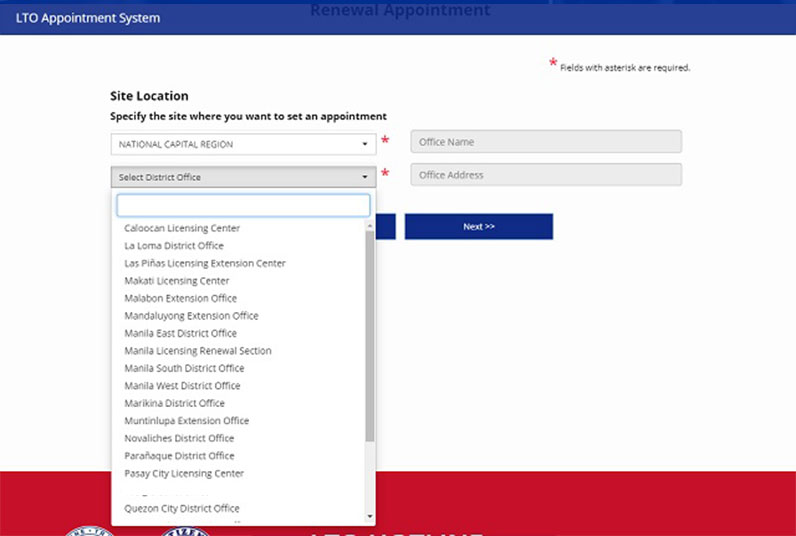Viewport: 796px width, 536px height.
Task: Click the Office Address field
Action: pyautogui.click(x=546, y=175)
